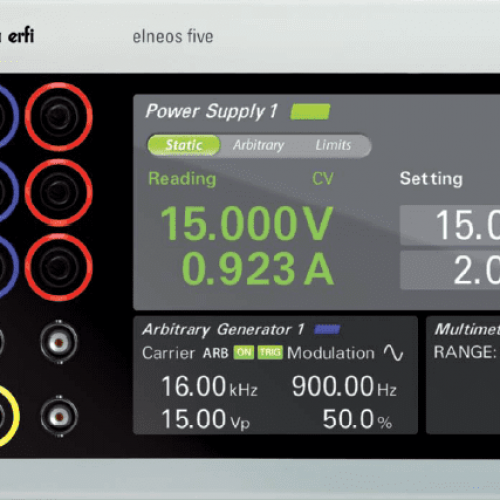The height and width of the screenshot is (500, 500).
Task: Click the top blue-ringed socket
Action: [7, 117]
